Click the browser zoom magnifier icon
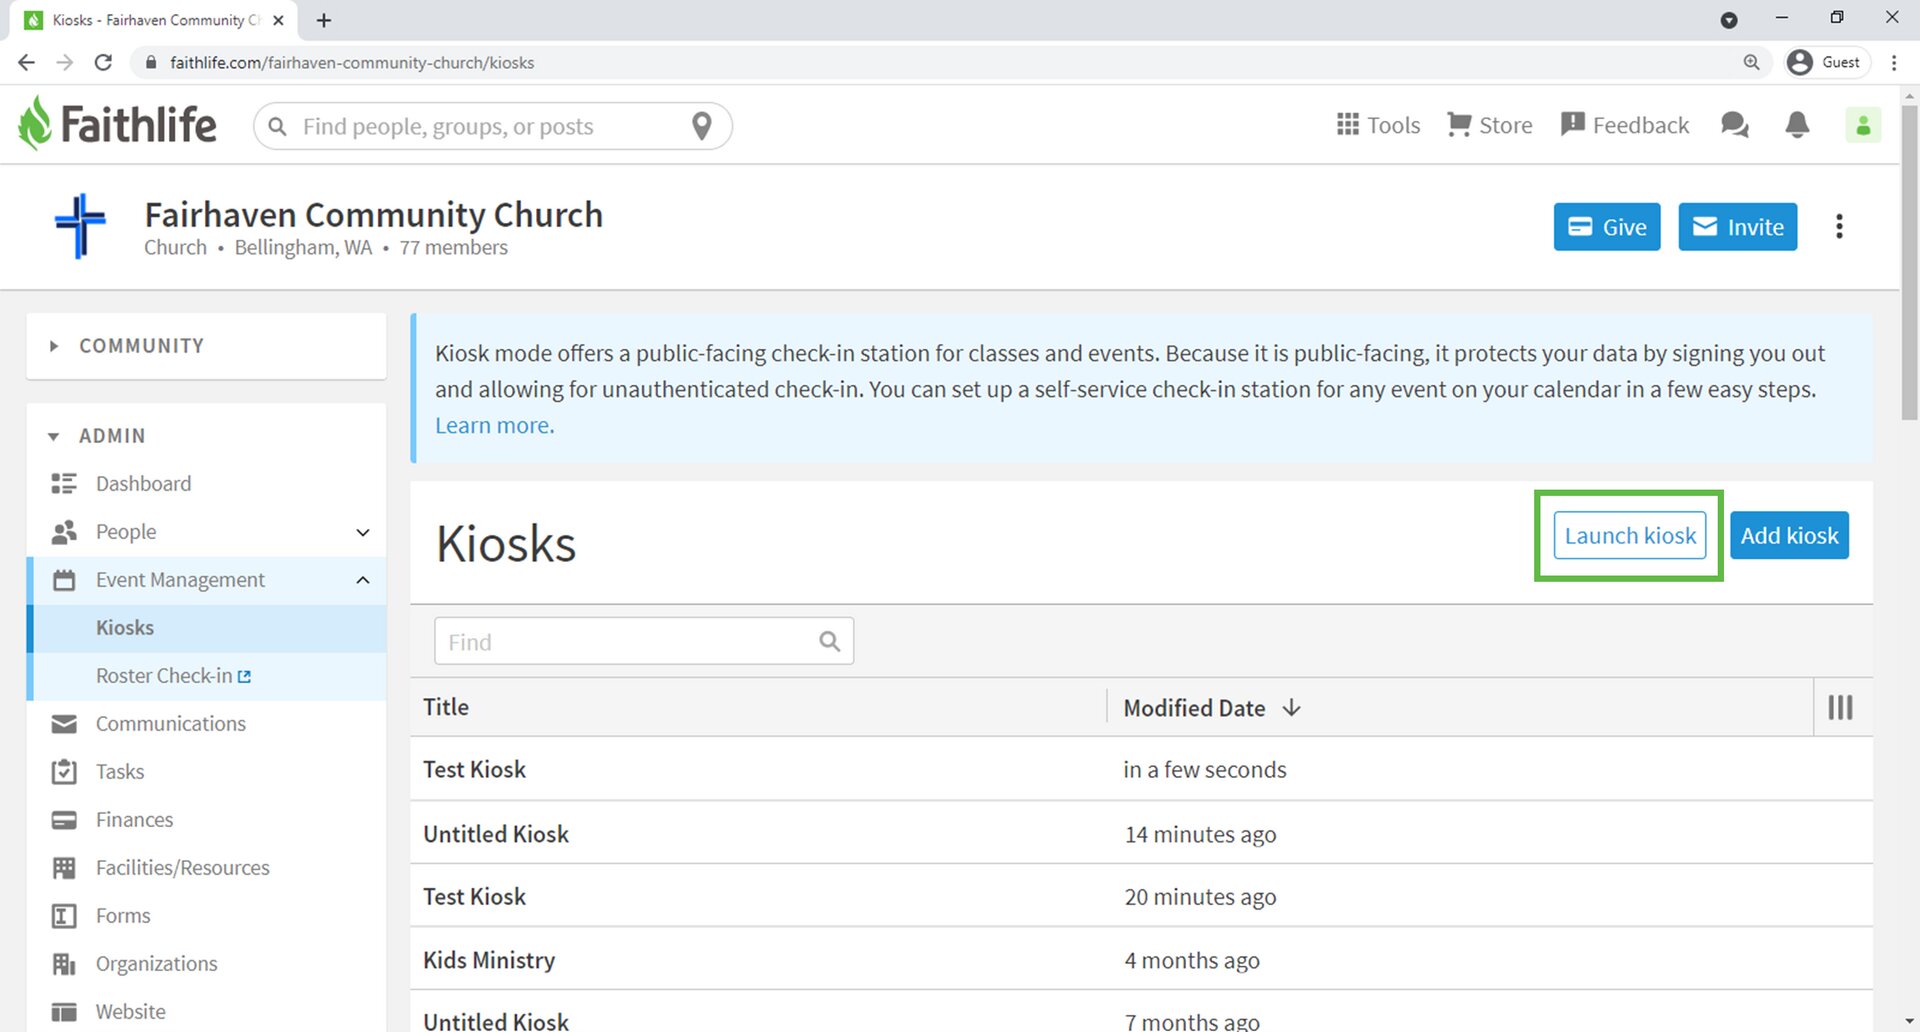1920x1032 pixels. (1751, 62)
